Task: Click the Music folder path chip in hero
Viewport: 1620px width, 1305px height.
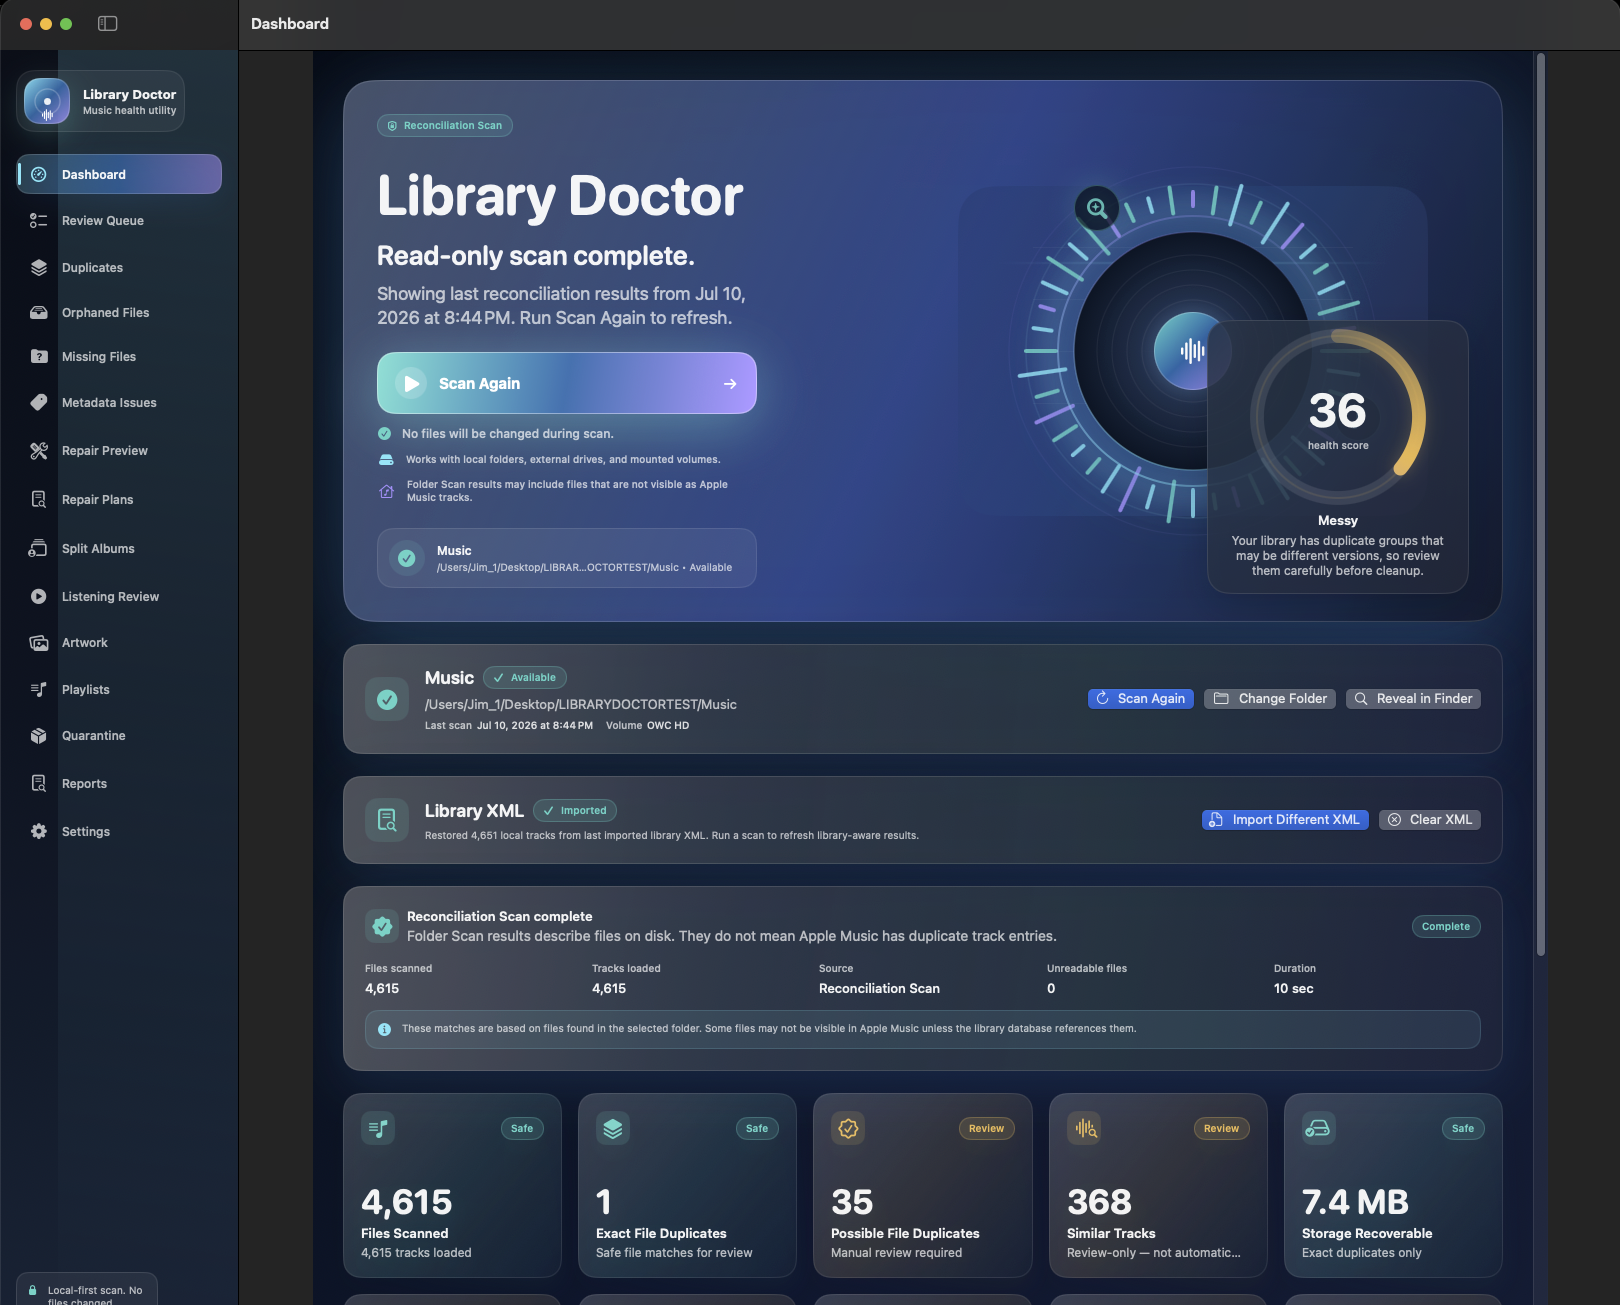Action: pos(566,558)
